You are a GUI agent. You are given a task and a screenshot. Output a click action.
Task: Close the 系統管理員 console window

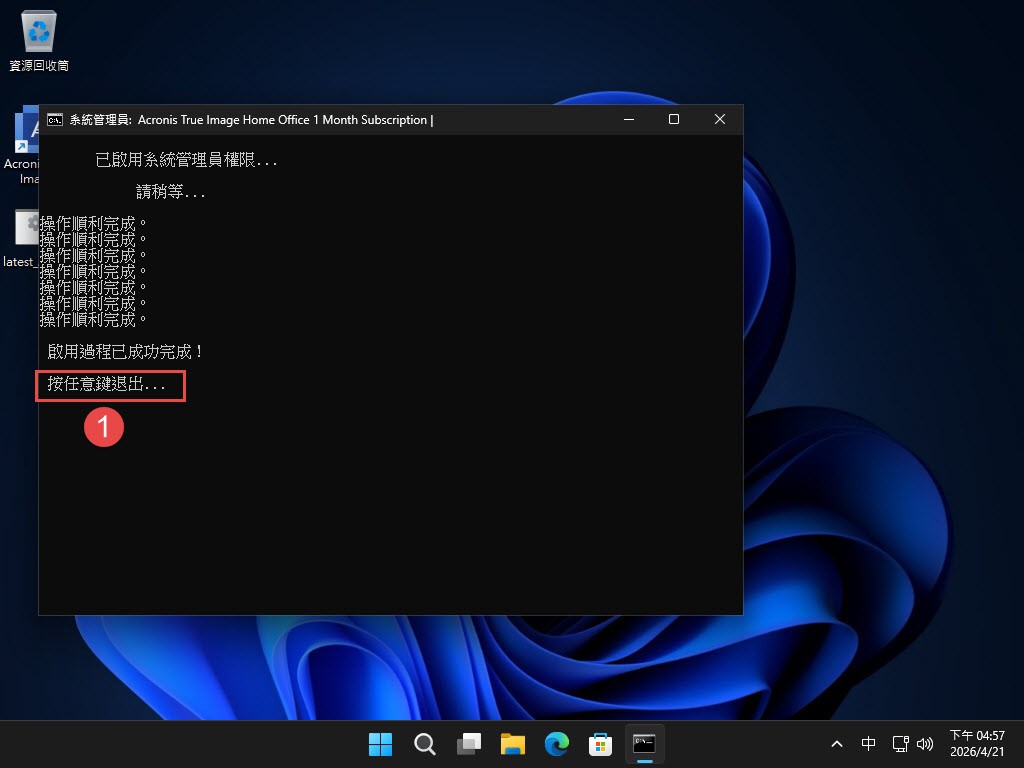(720, 120)
